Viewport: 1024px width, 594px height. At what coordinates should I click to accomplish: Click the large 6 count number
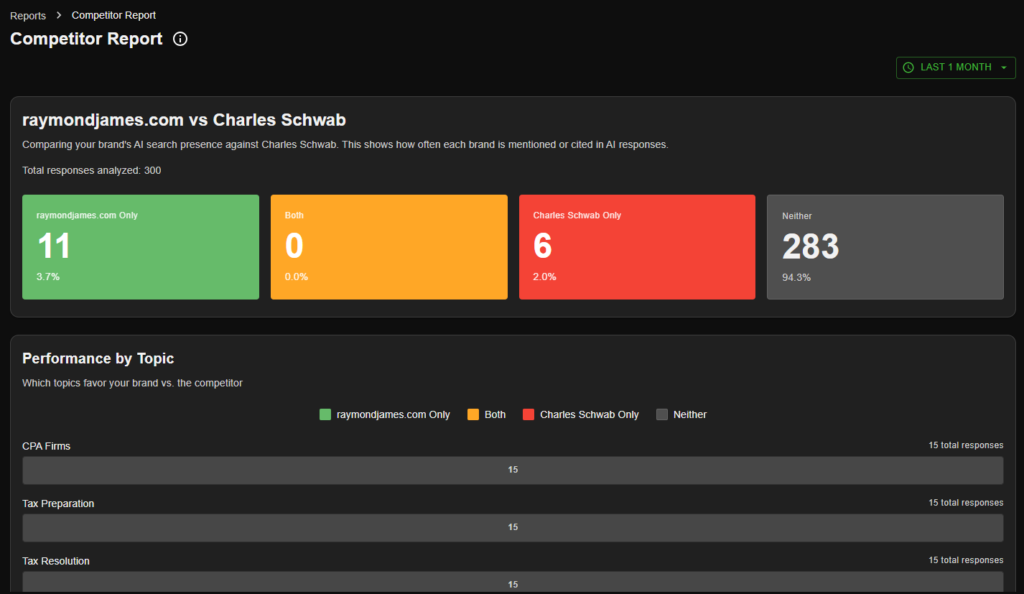click(543, 246)
